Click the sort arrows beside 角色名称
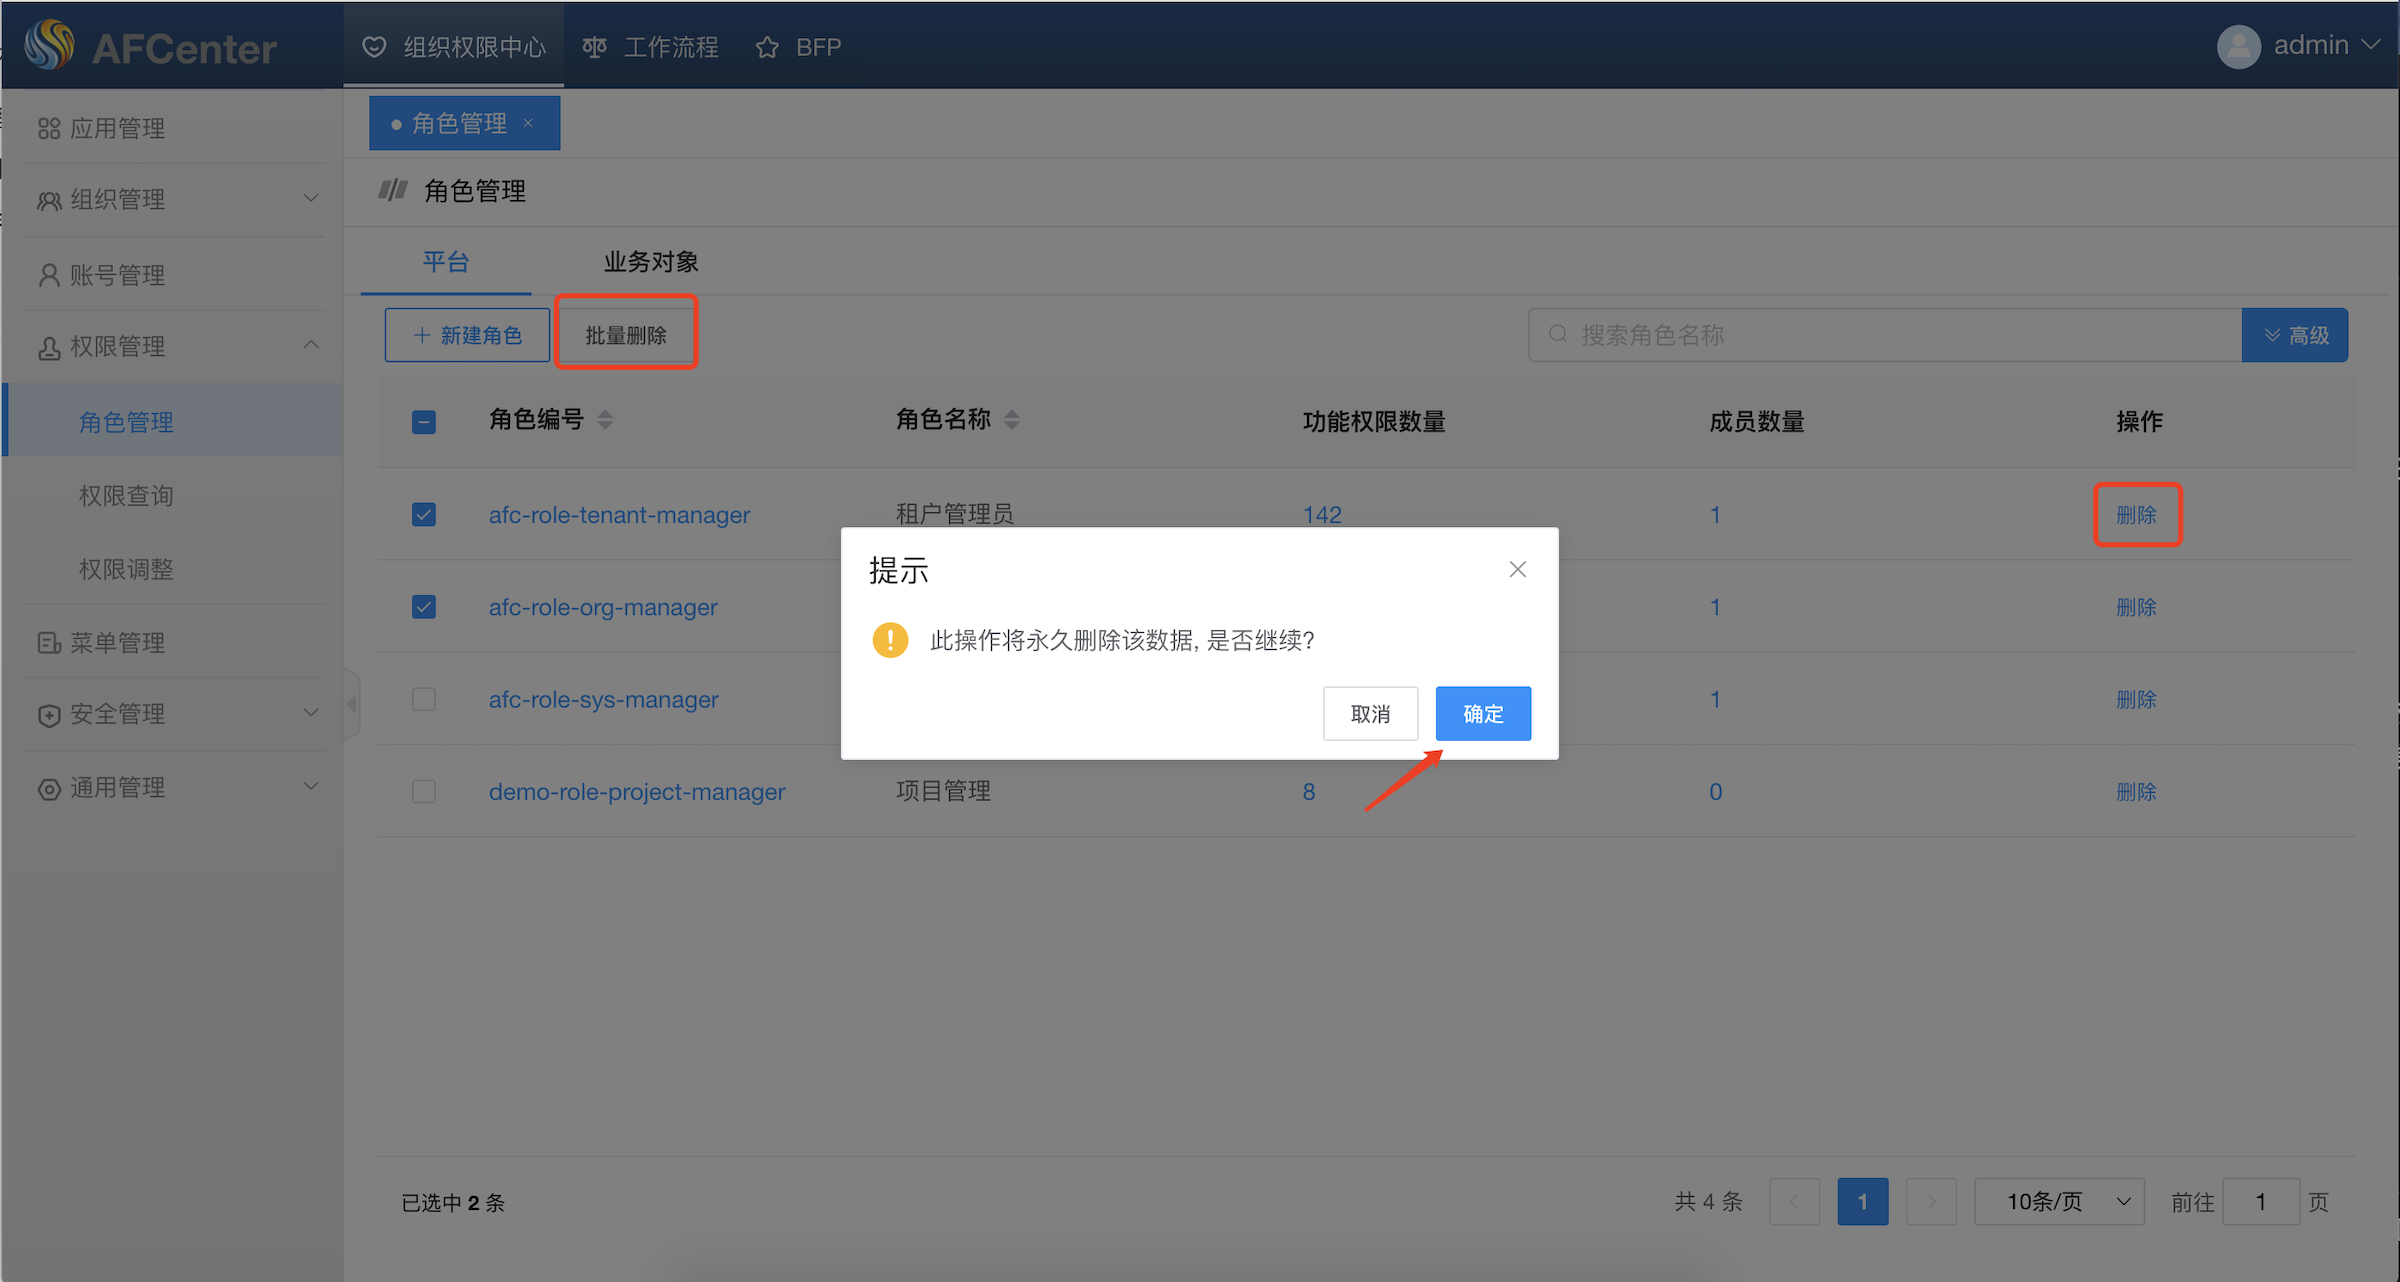 pyautogui.click(x=1012, y=420)
